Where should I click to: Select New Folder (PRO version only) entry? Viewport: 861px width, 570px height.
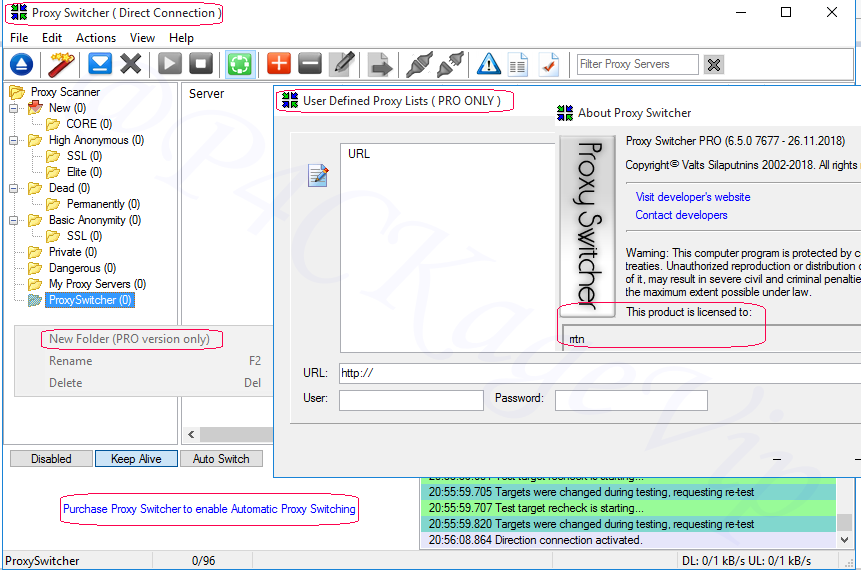click(x=130, y=339)
